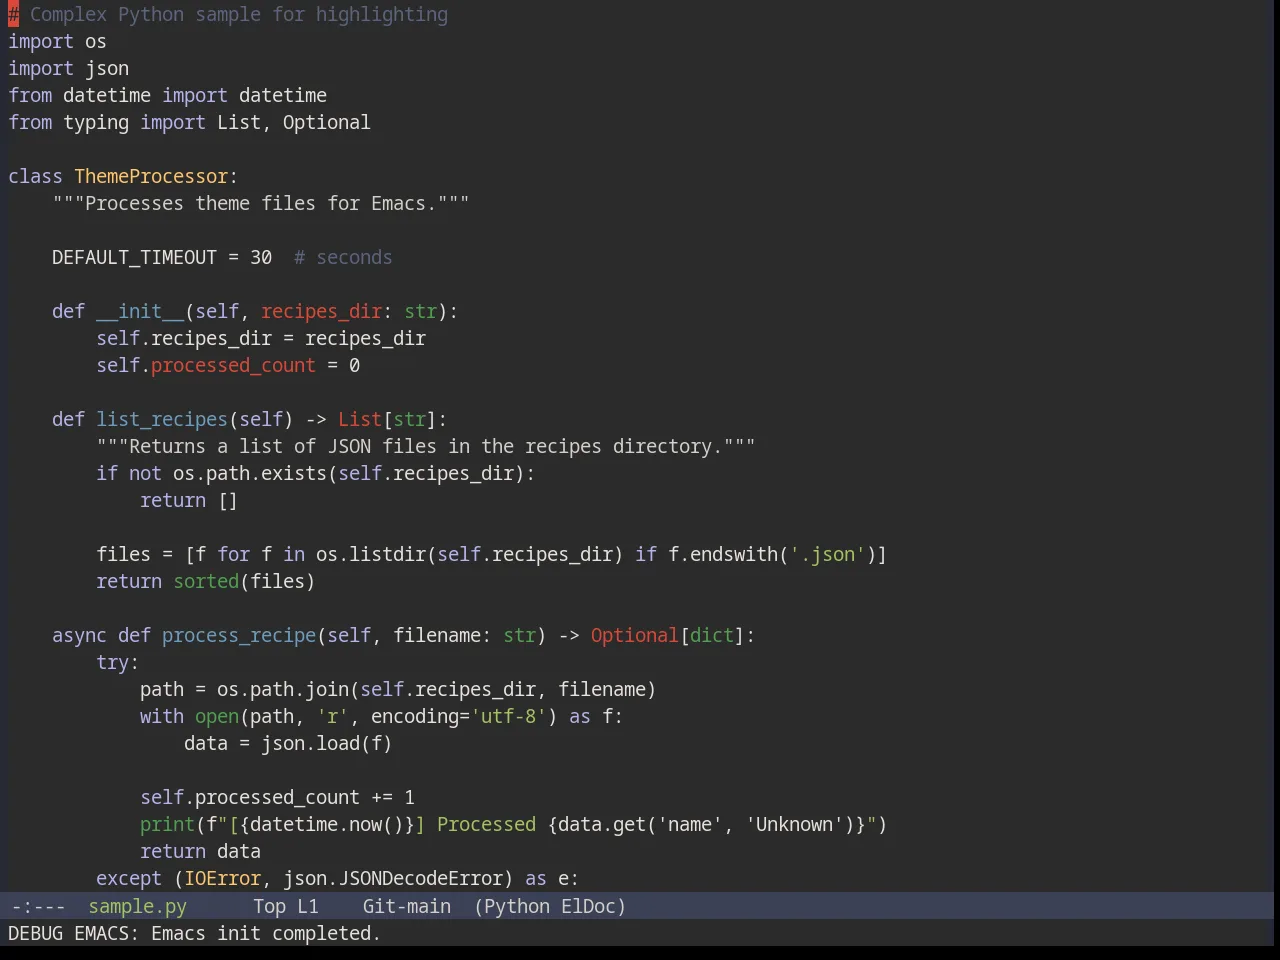Screen dimensions: 1280x960
Task: Click the sorted builtin call
Action: [x=206, y=581]
